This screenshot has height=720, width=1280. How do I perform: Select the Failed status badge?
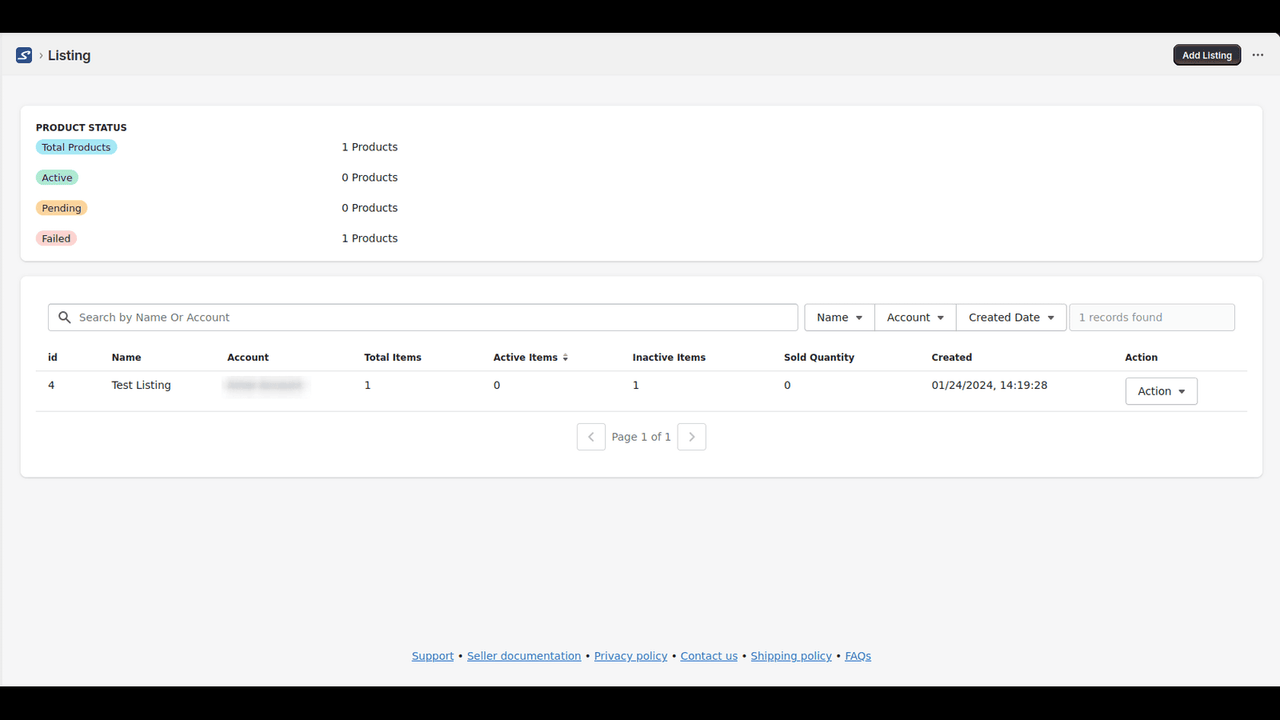(56, 238)
